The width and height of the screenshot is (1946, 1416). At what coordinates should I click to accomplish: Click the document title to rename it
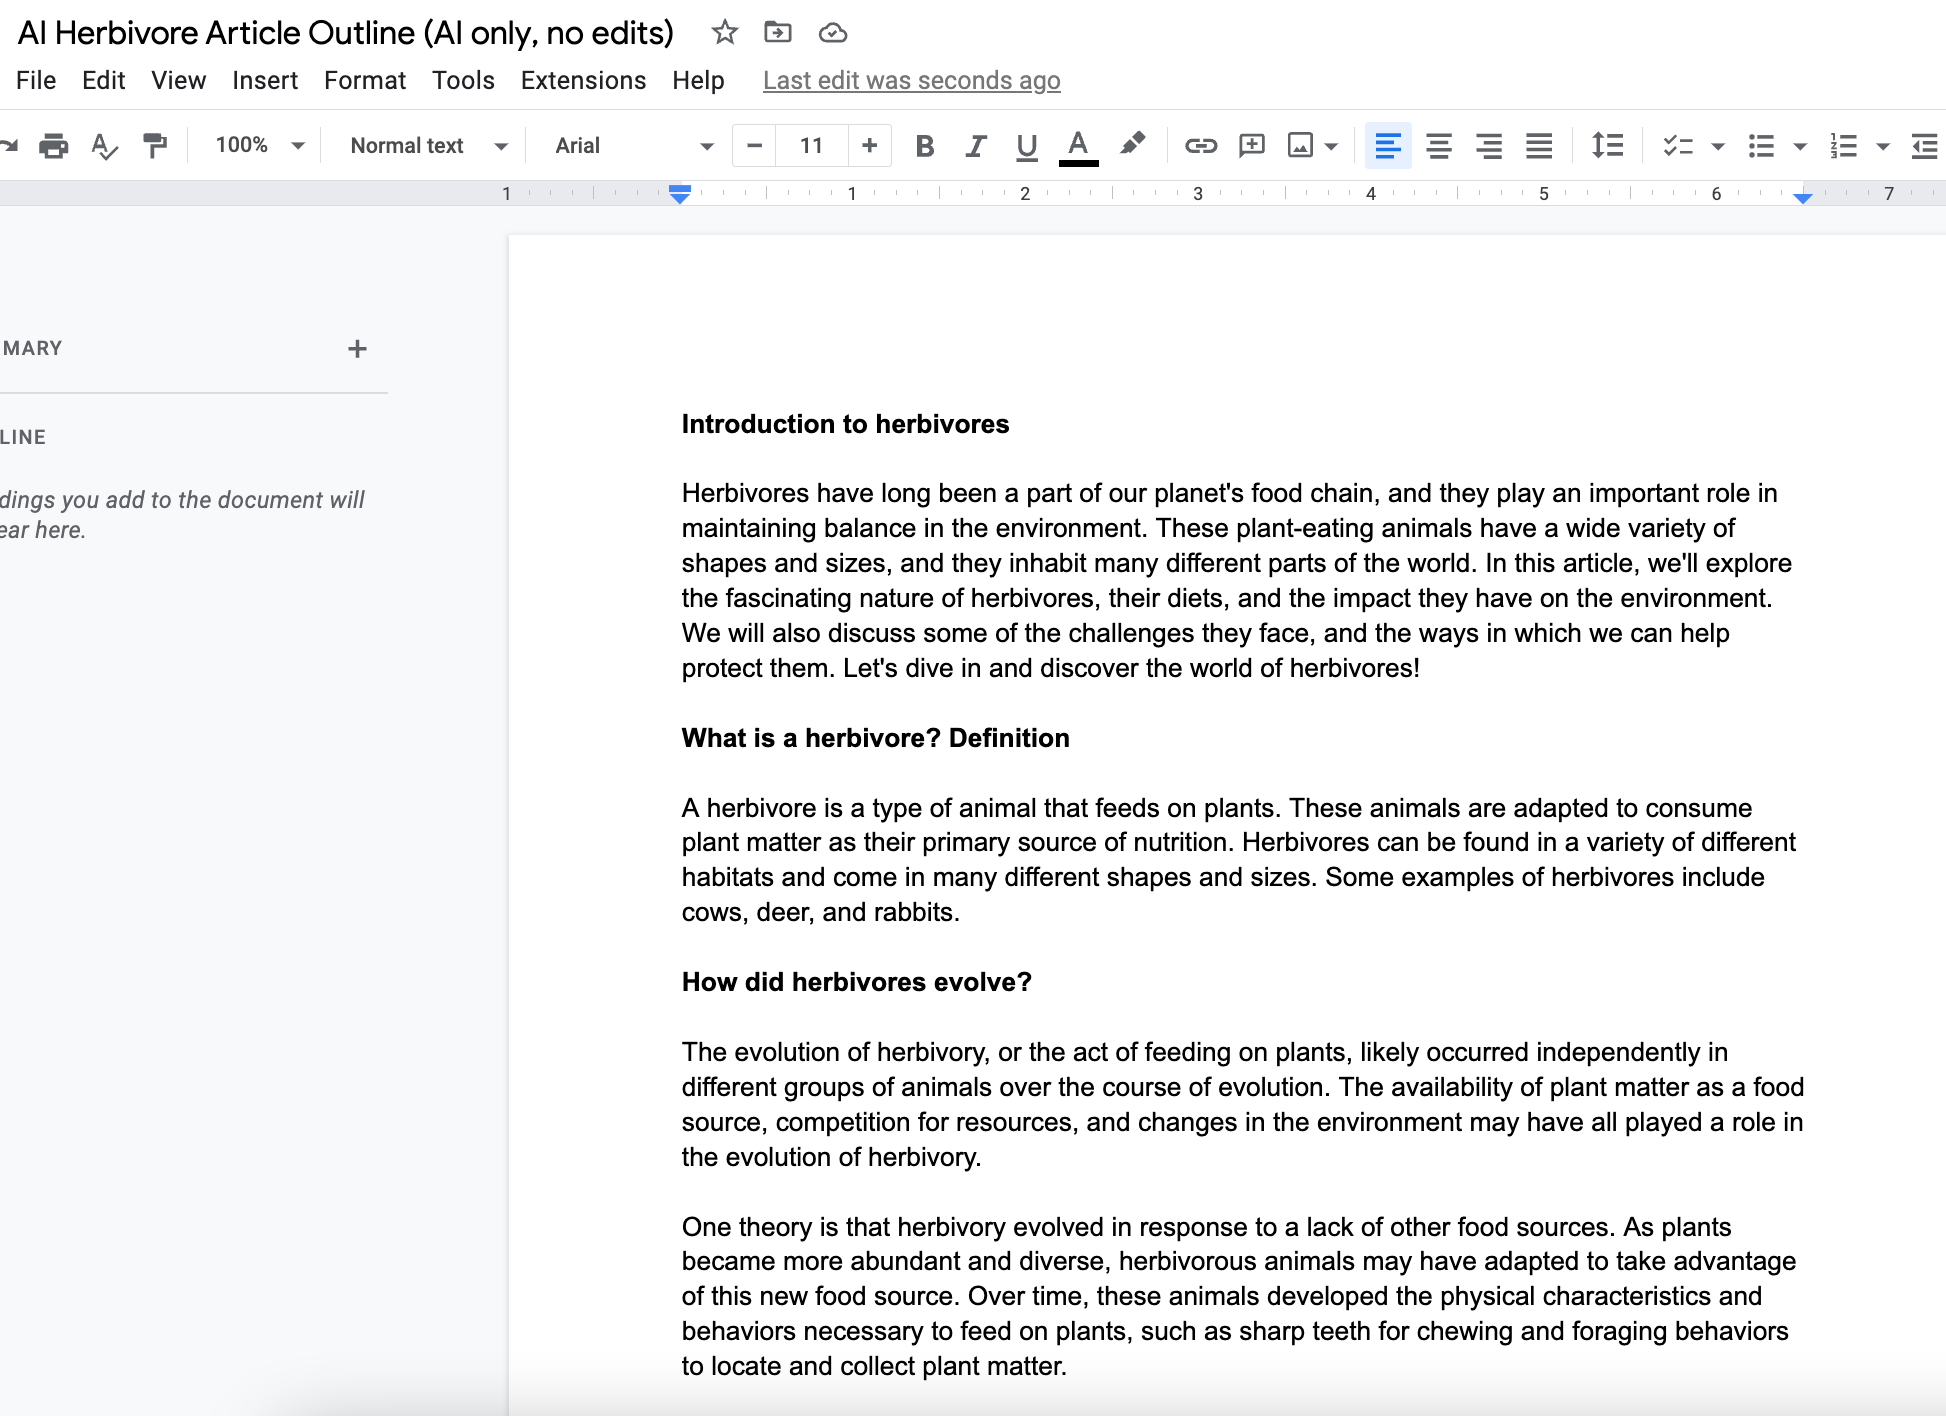point(346,33)
